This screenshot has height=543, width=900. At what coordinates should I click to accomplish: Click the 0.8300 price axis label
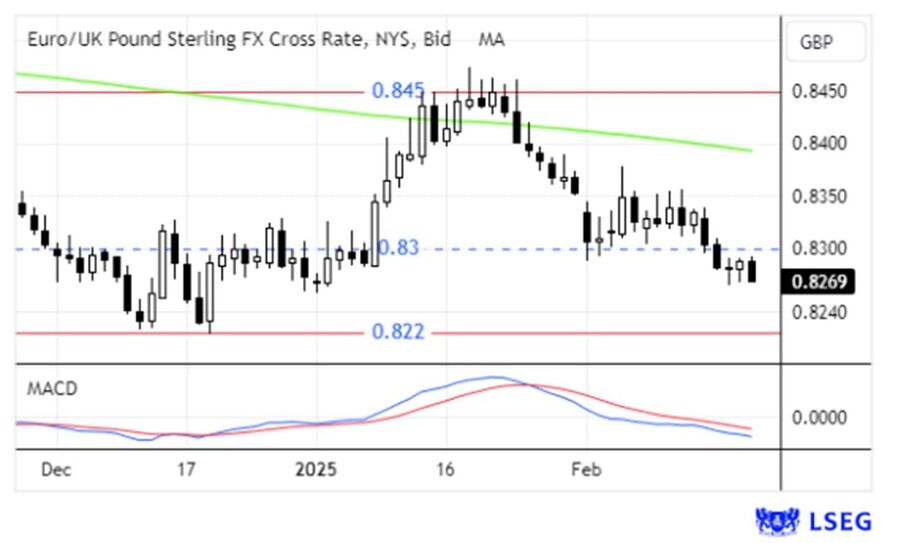pos(819,249)
